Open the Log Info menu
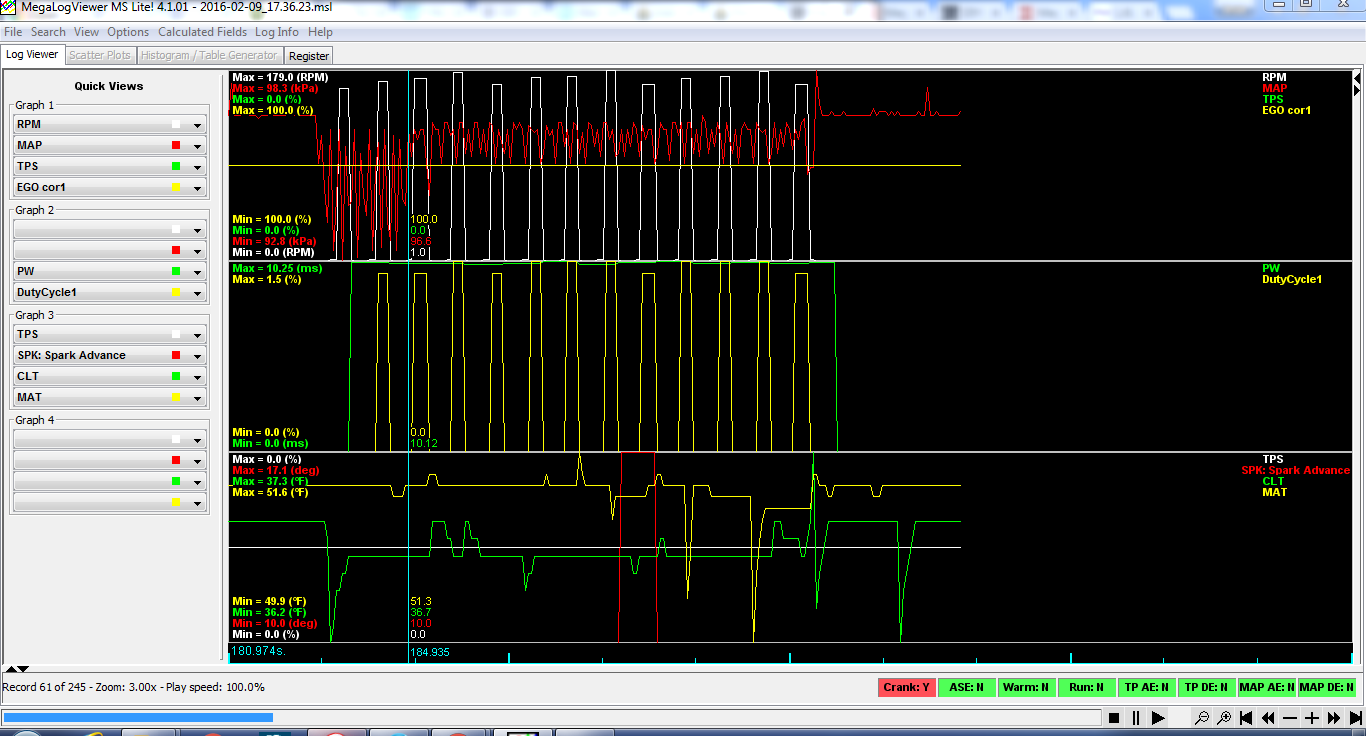The height and width of the screenshot is (736, 1366). pos(279,32)
